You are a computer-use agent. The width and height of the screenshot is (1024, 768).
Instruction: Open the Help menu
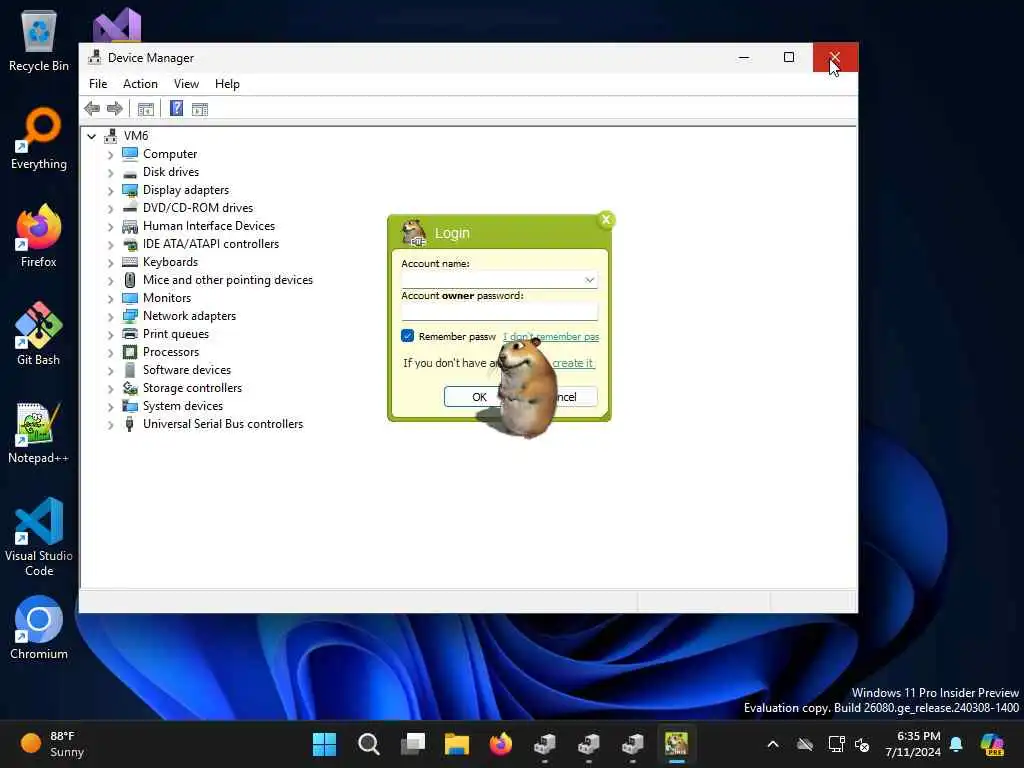pos(227,84)
